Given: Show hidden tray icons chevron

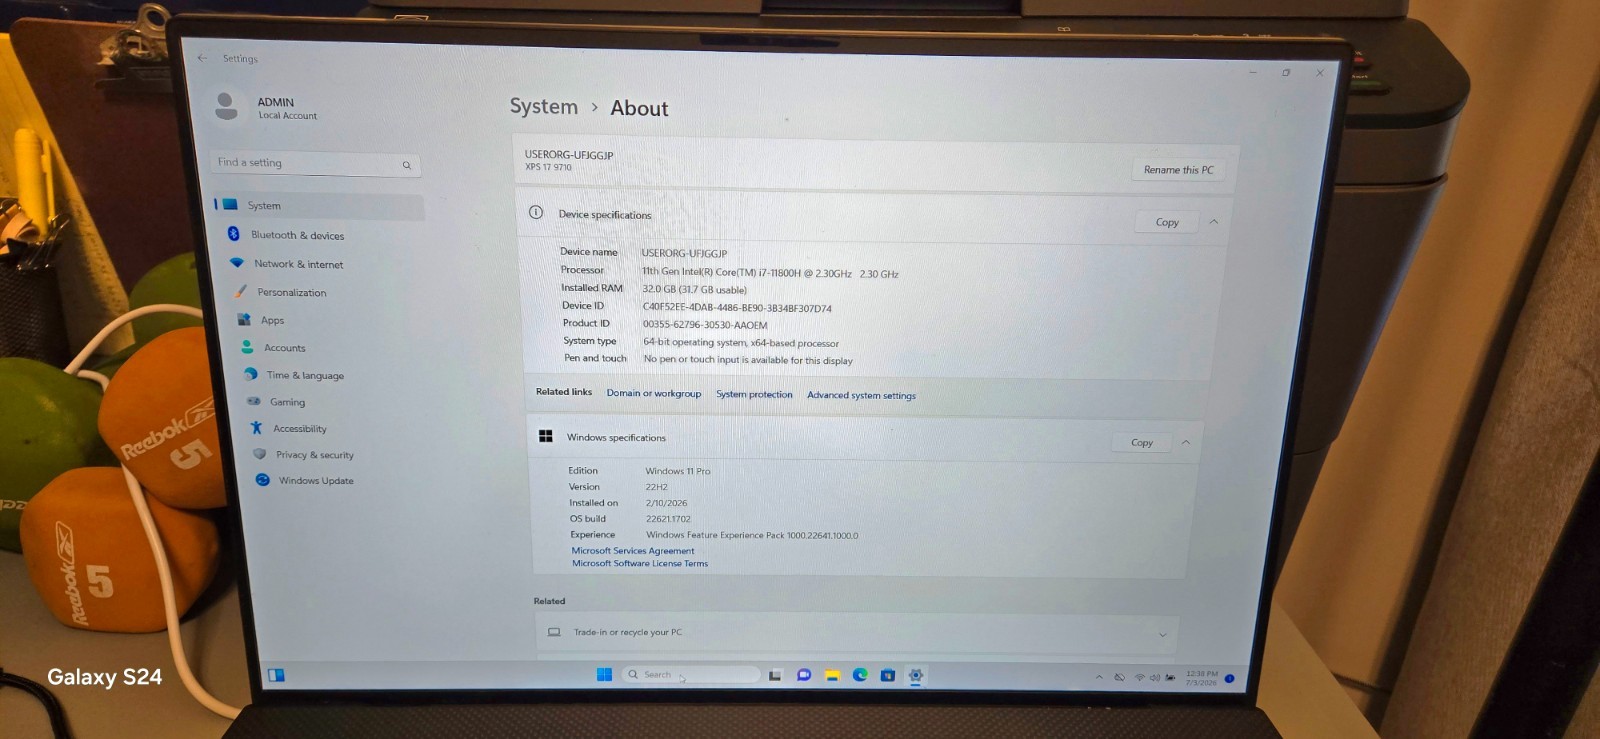Looking at the screenshot, I should pyautogui.click(x=1099, y=677).
